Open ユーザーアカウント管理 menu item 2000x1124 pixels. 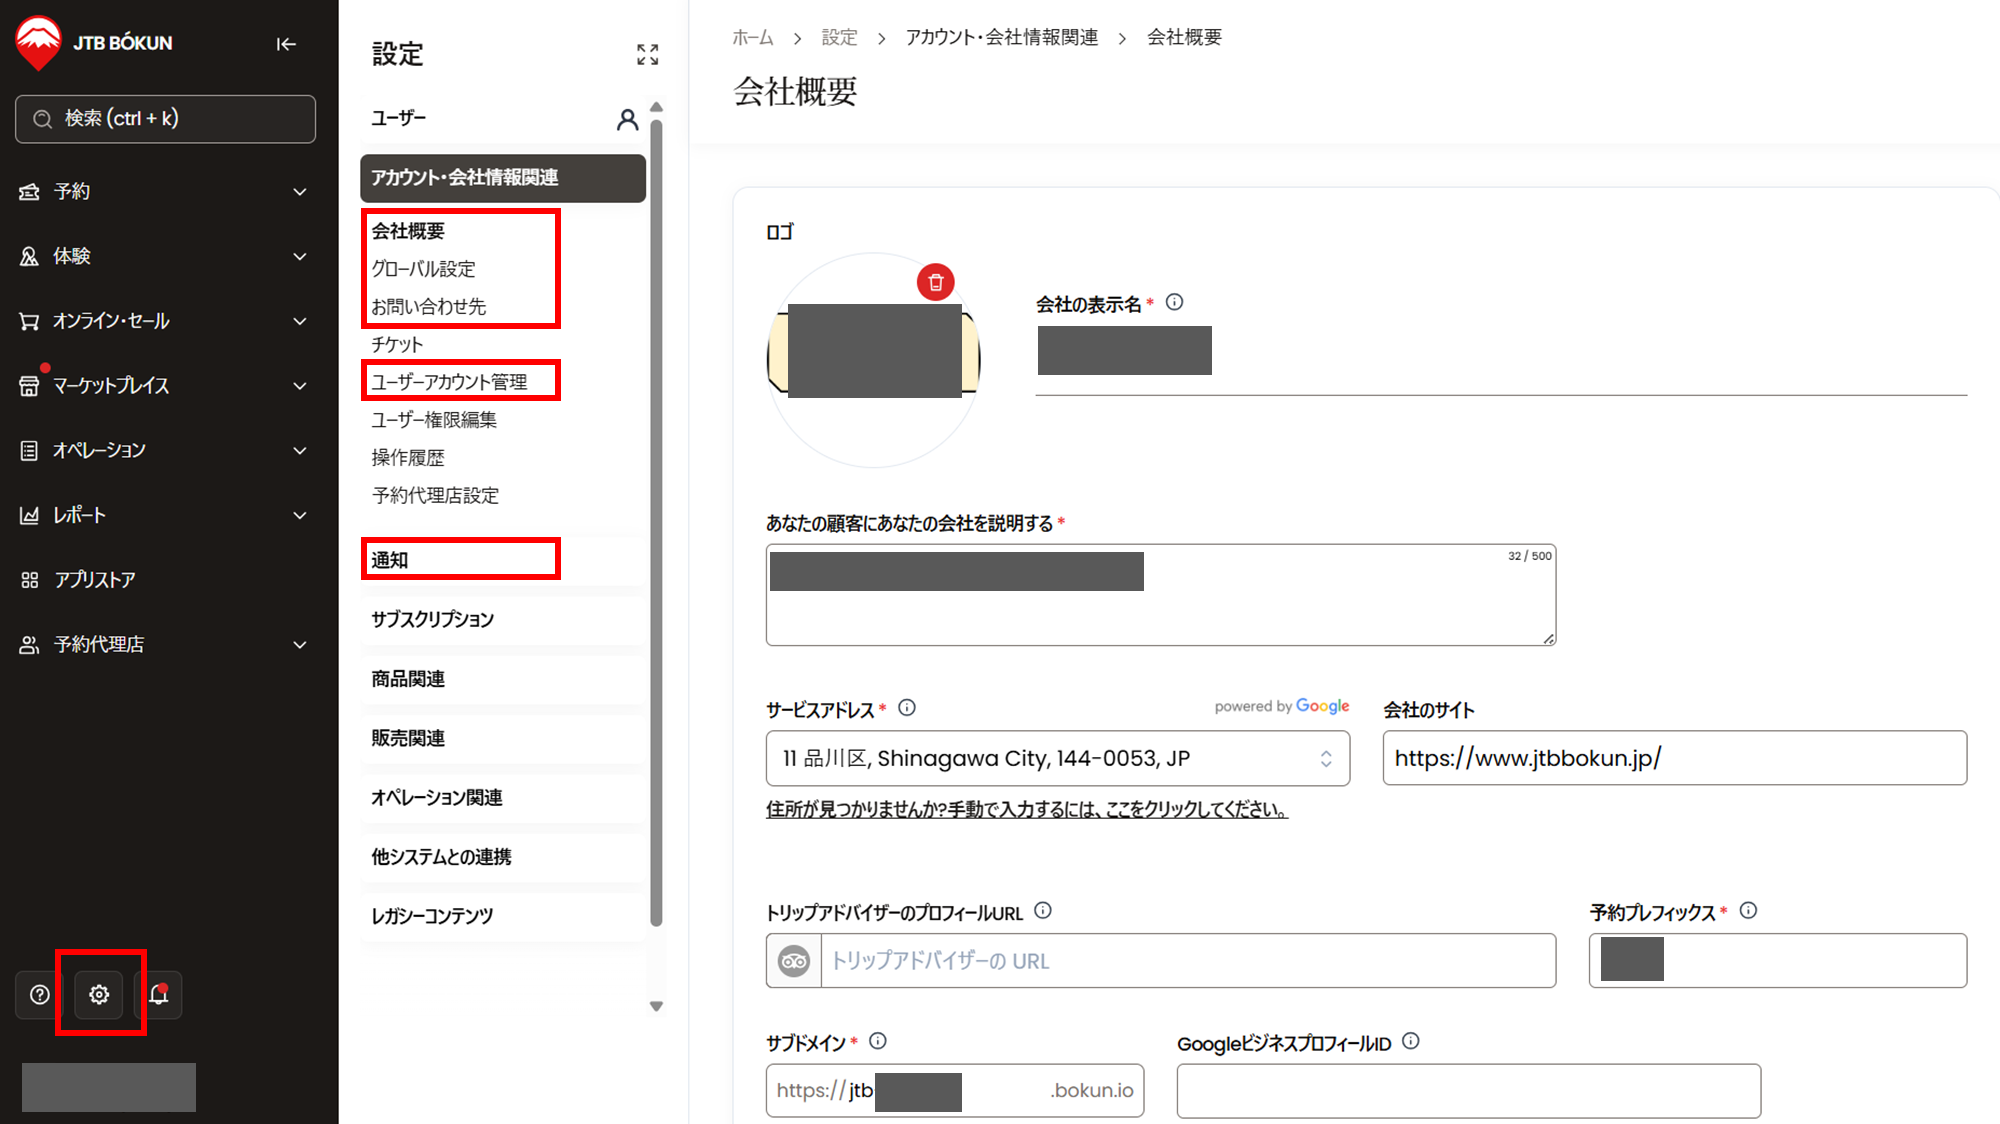[x=449, y=382]
